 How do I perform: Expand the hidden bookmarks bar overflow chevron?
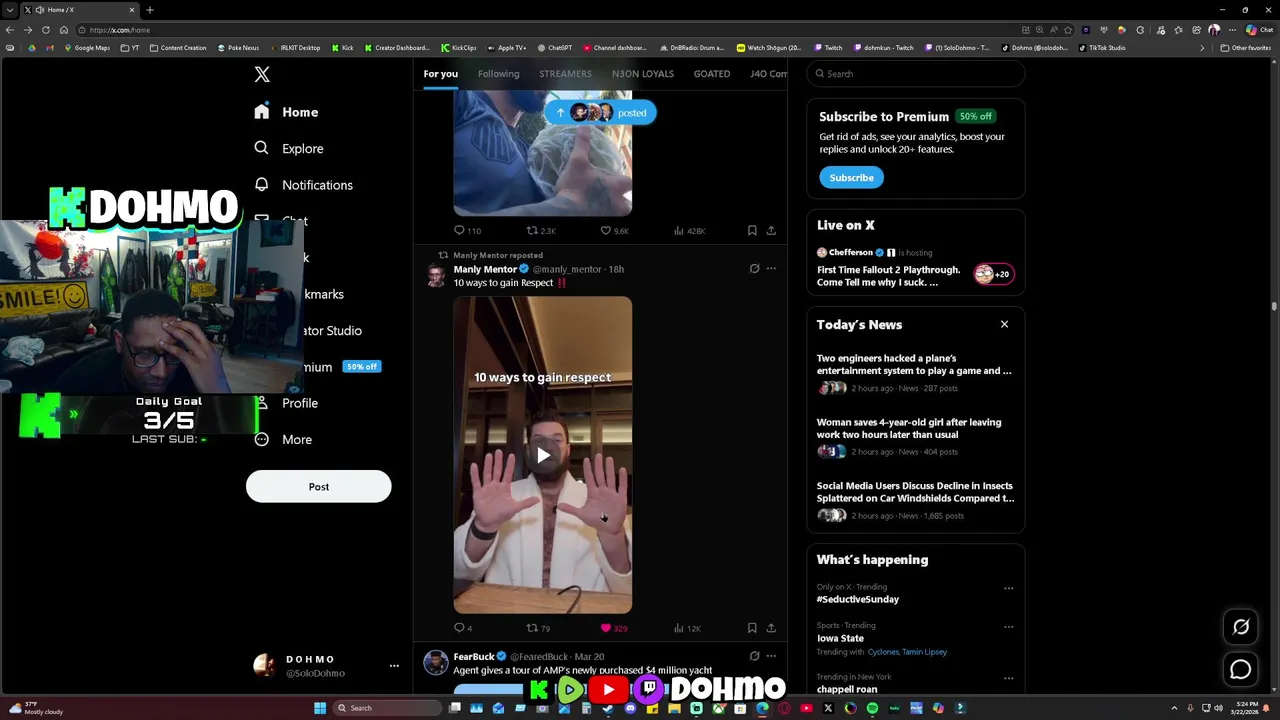point(1202,48)
